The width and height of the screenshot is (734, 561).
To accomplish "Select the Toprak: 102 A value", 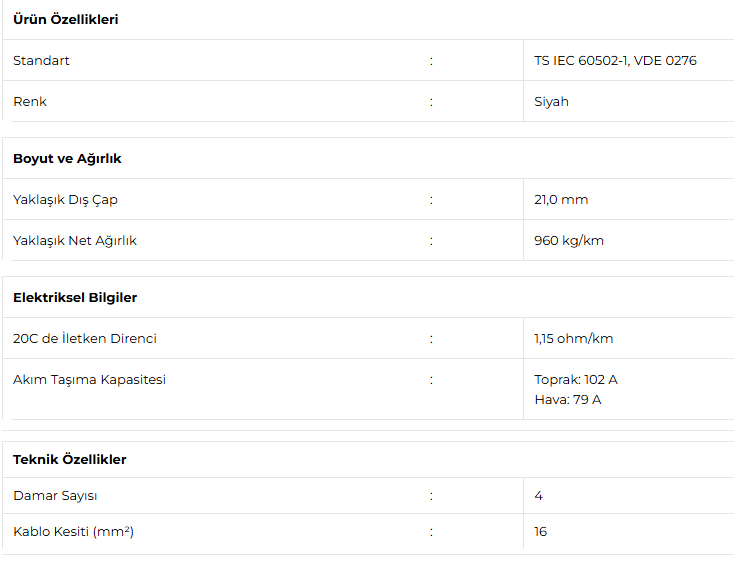I will click(576, 380).
